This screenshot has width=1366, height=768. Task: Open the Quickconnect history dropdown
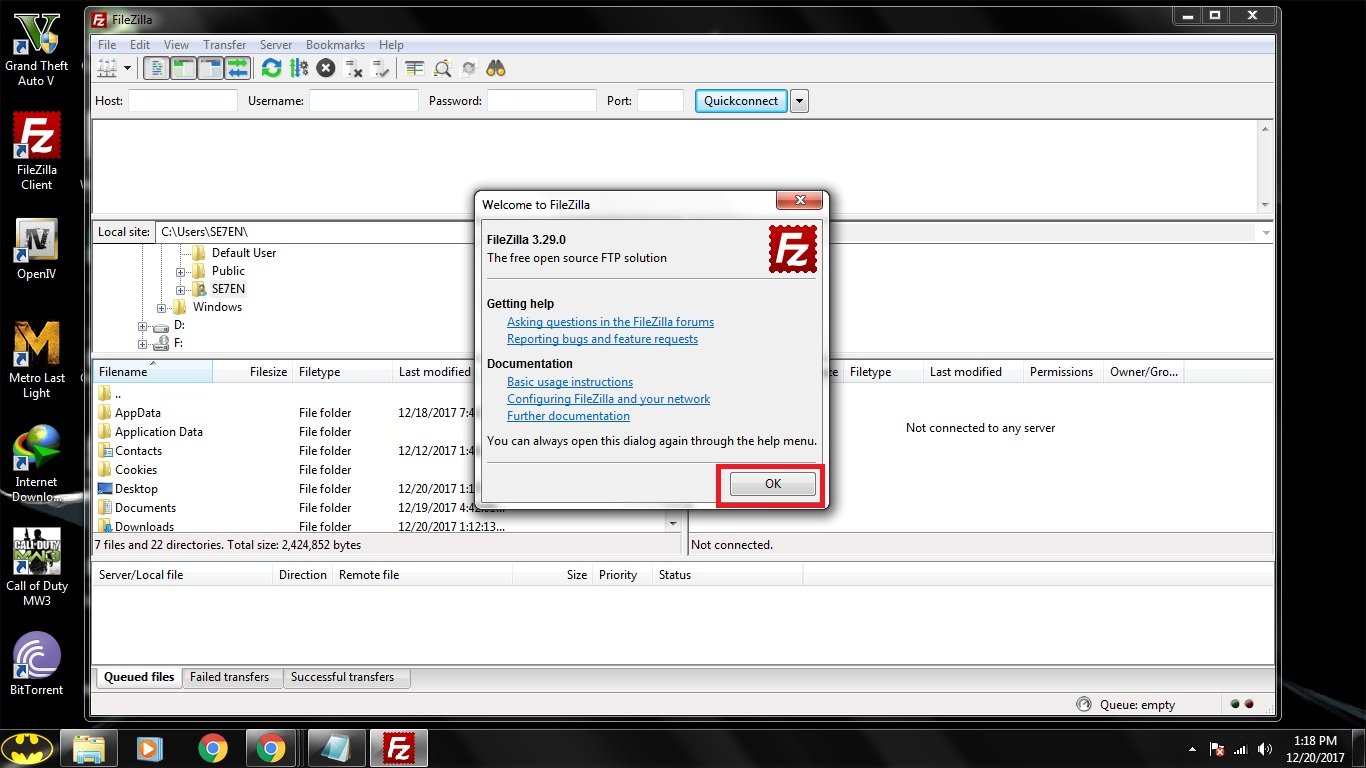(x=799, y=100)
